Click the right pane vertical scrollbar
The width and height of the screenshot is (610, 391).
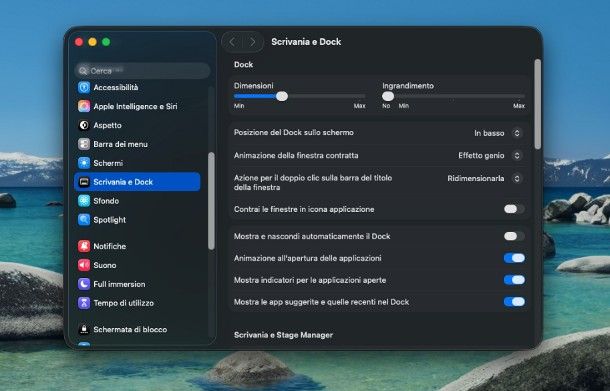pyautogui.click(x=538, y=104)
